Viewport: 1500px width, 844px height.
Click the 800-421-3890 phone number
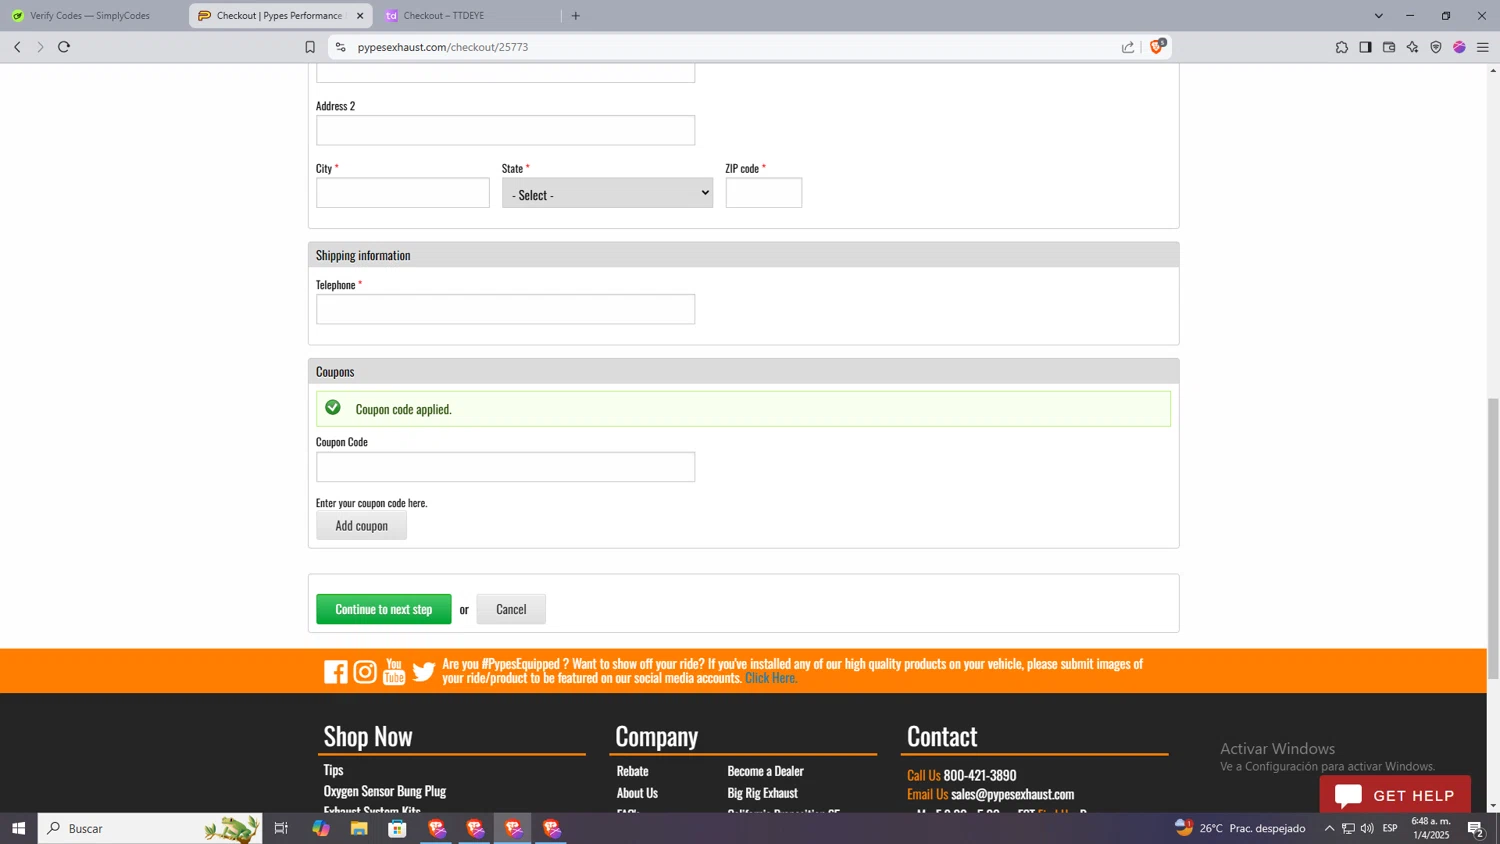[980, 776]
